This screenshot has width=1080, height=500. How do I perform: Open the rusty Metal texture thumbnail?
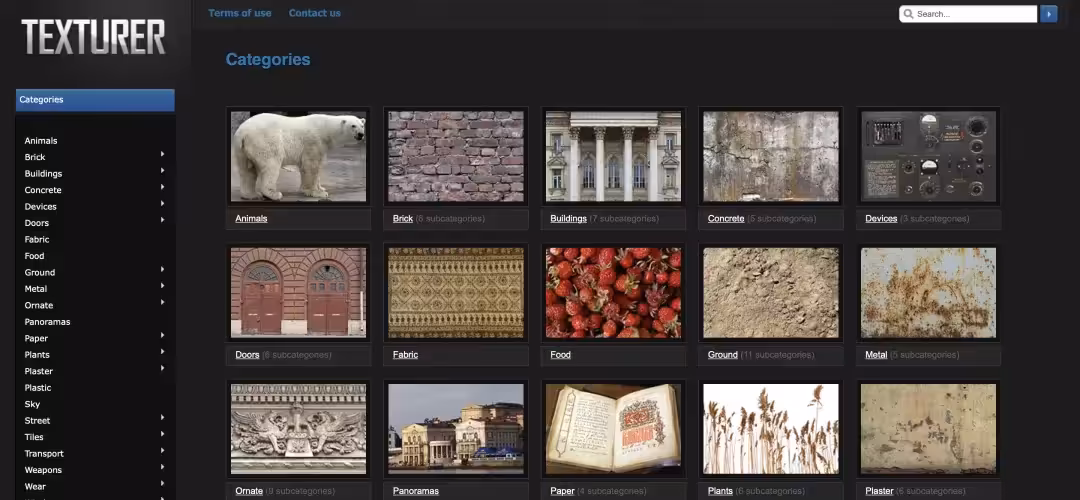[x=928, y=292]
